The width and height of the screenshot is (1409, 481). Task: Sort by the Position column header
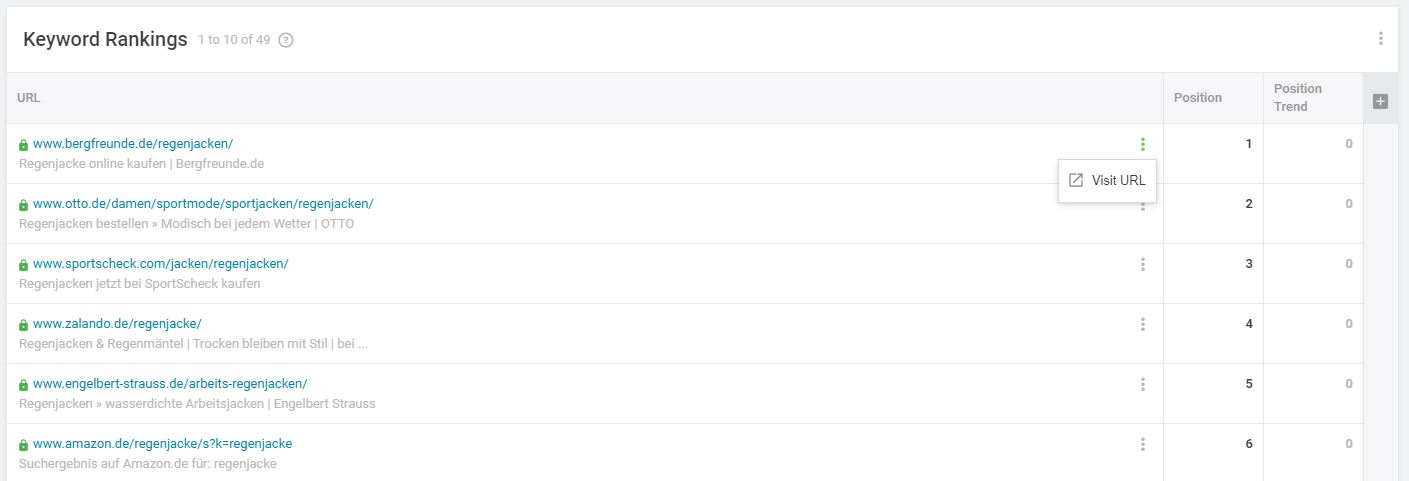(x=1198, y=98)
